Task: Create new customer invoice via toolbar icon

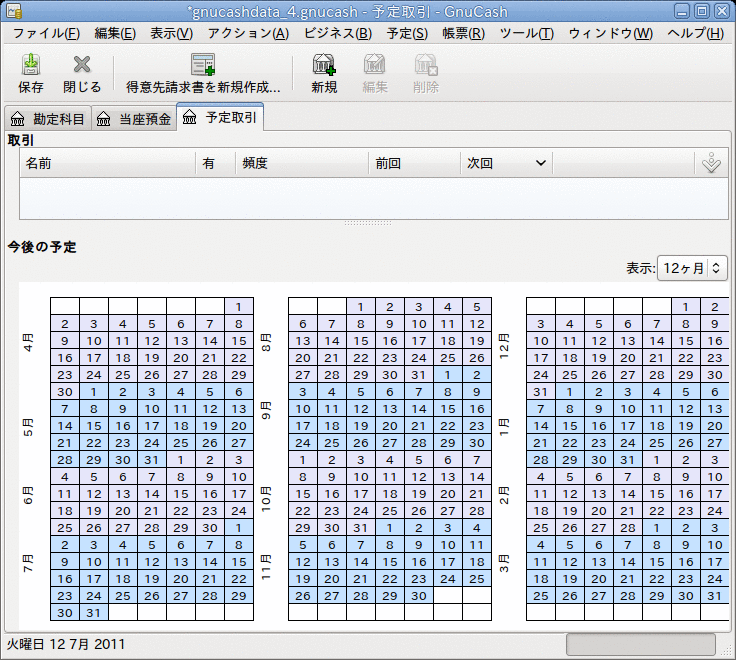Action: pyautogui.click(x=203, y=65)
